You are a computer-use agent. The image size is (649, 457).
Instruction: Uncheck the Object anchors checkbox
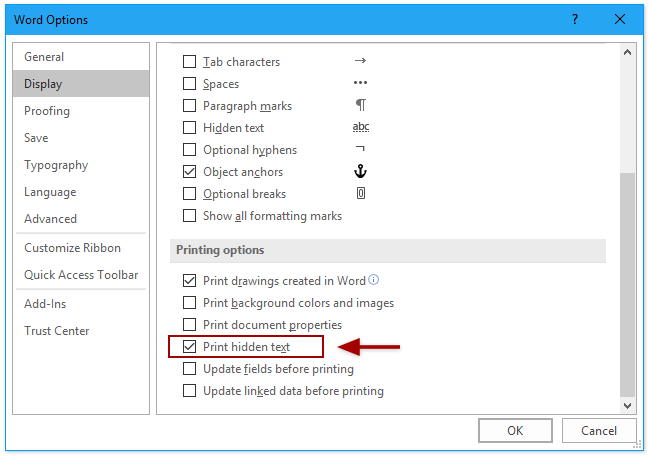click(x=190, y=172)
